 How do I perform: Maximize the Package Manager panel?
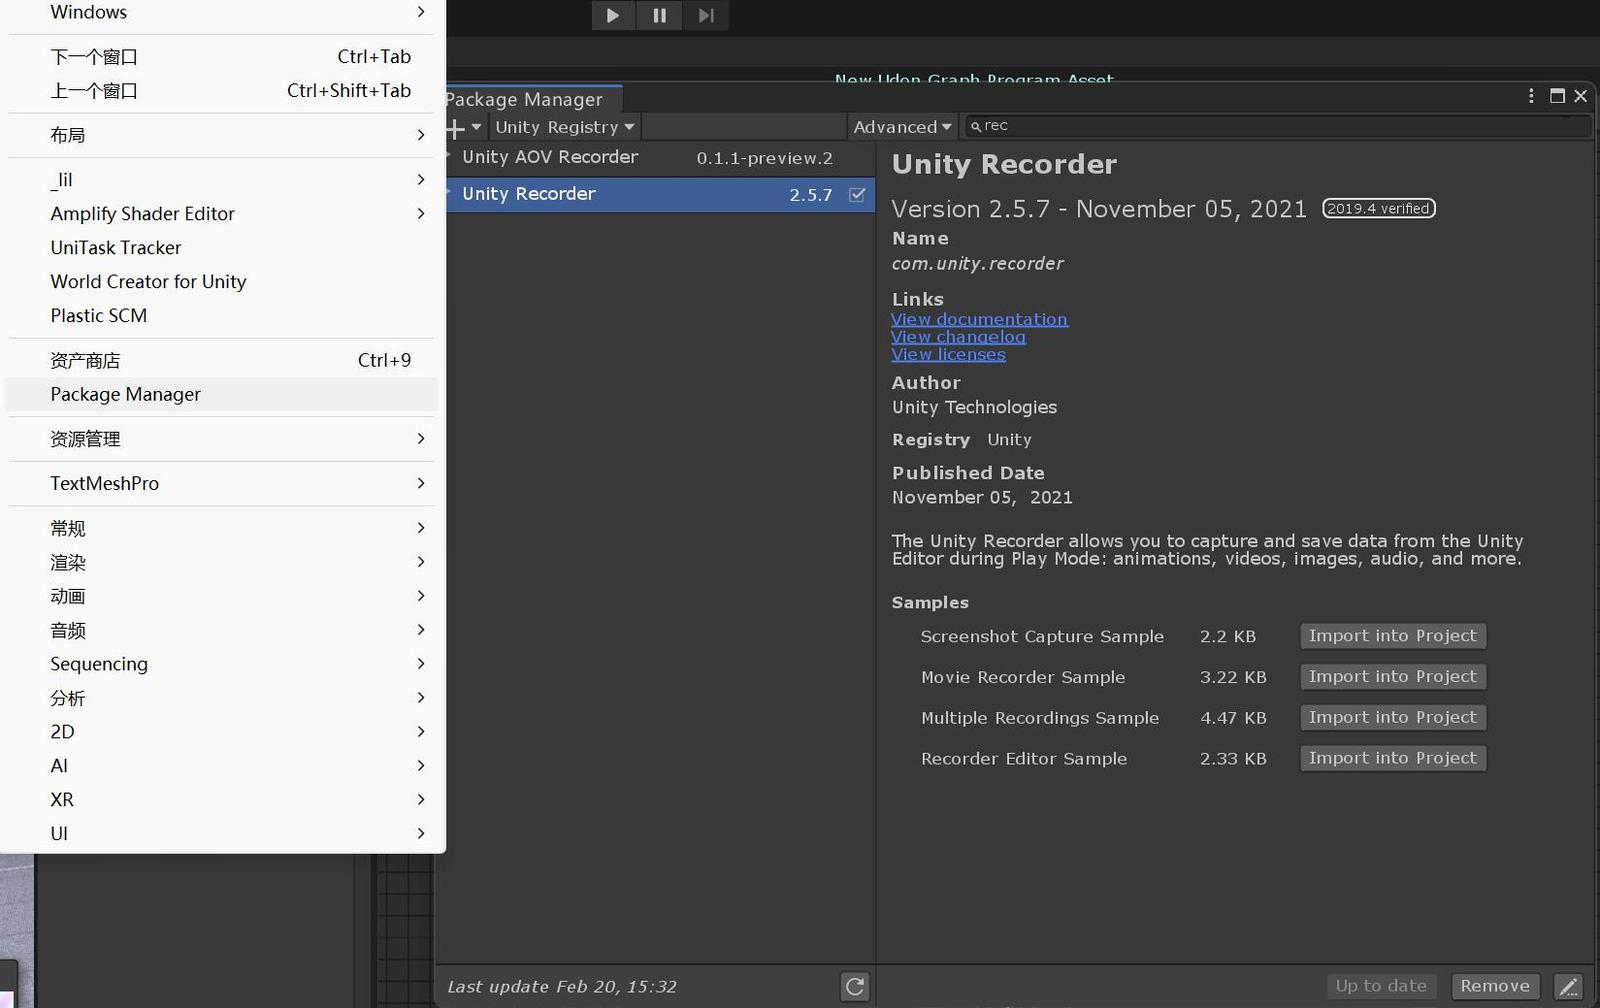click(x=1557, y=96)
